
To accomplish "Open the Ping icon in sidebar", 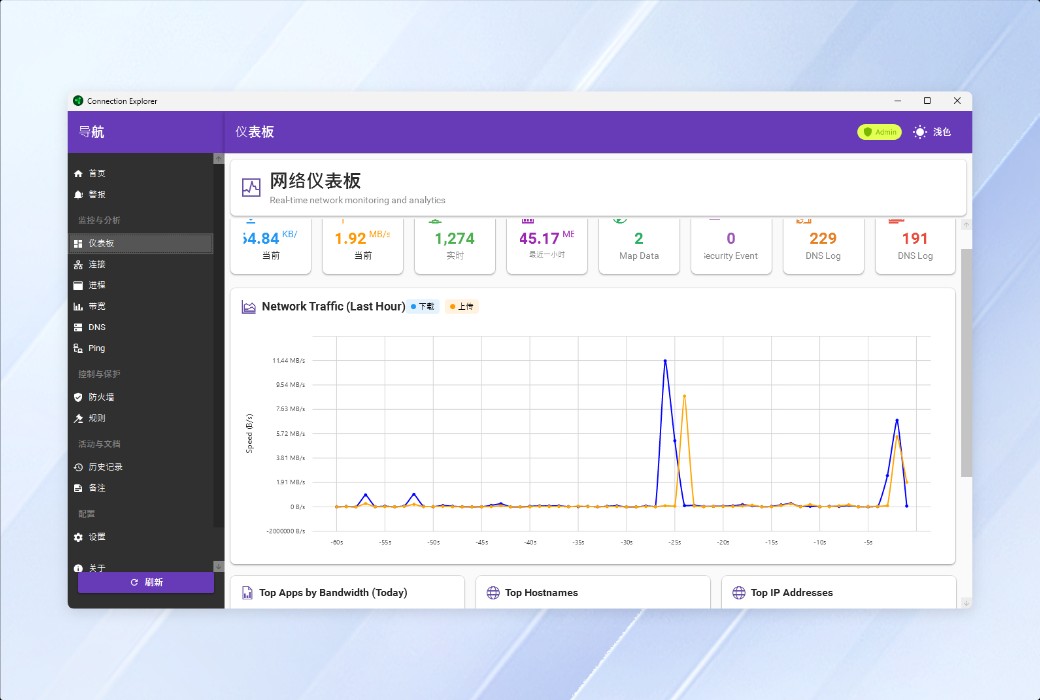I will [x=78, y=348].
